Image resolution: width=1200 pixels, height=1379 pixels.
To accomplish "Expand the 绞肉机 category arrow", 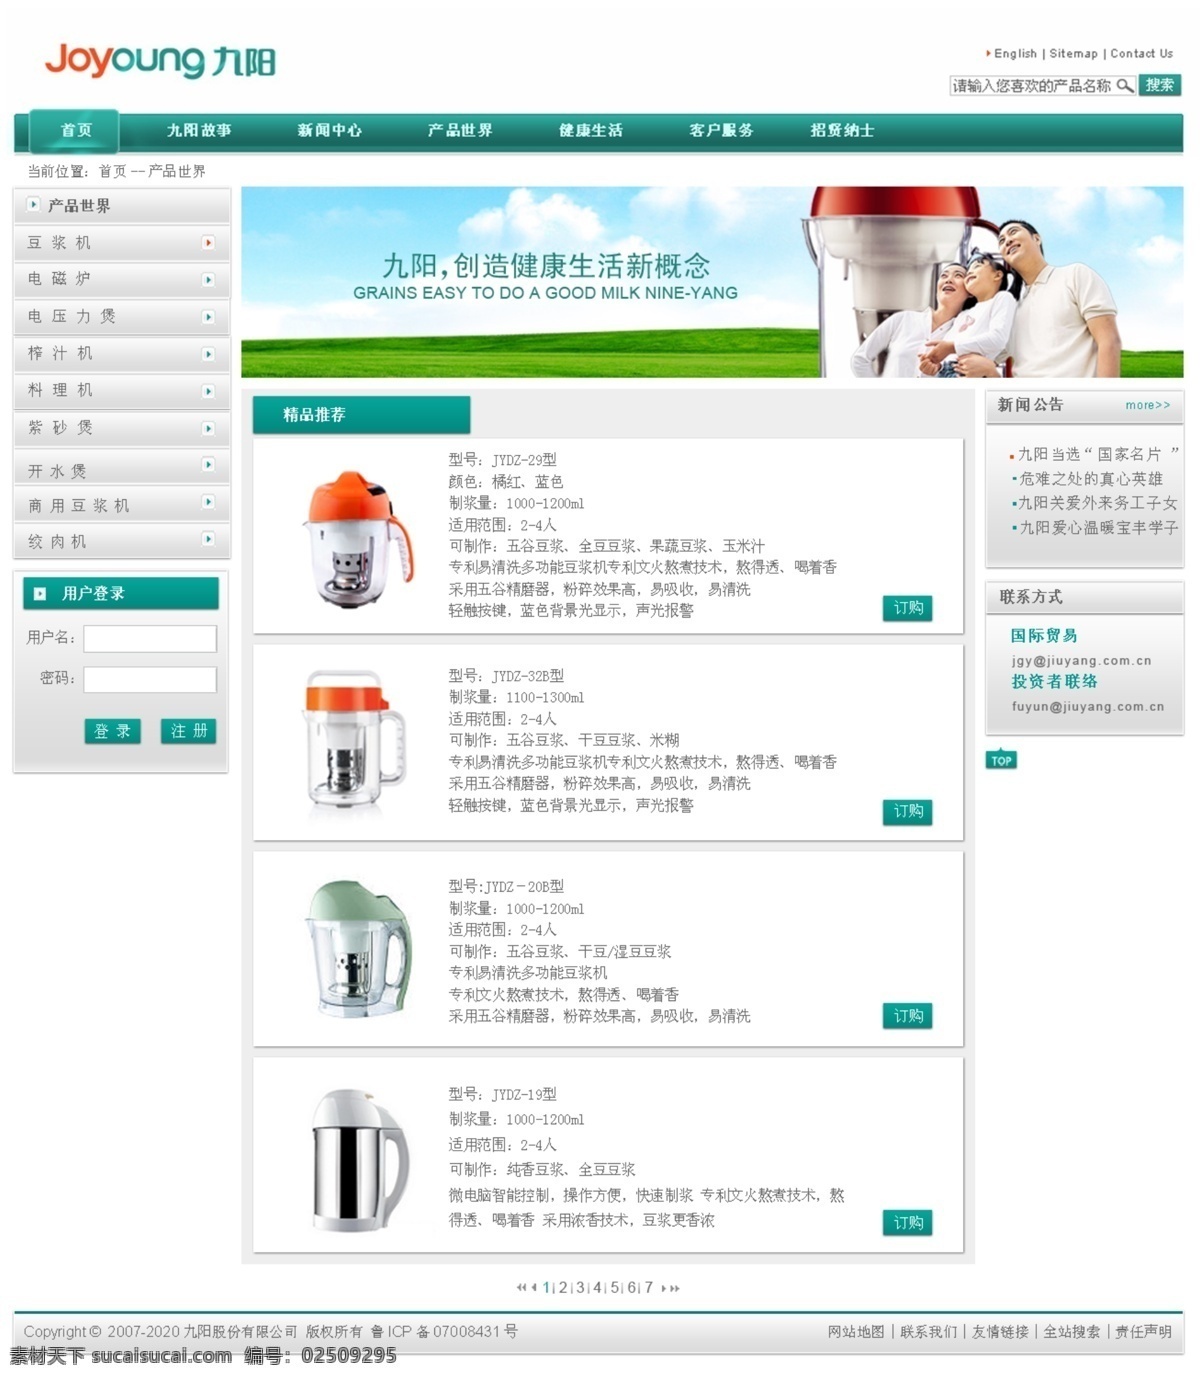I will tap(208, 539).
